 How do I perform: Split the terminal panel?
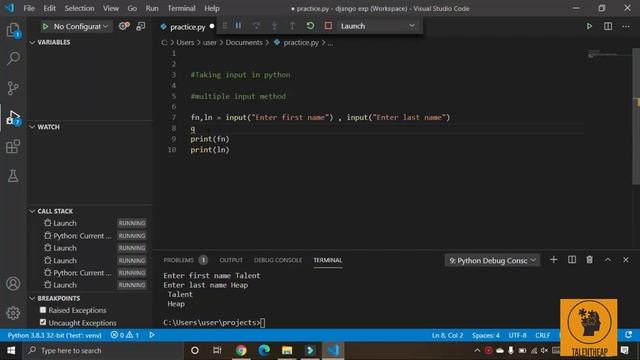[x=572, y=260]
